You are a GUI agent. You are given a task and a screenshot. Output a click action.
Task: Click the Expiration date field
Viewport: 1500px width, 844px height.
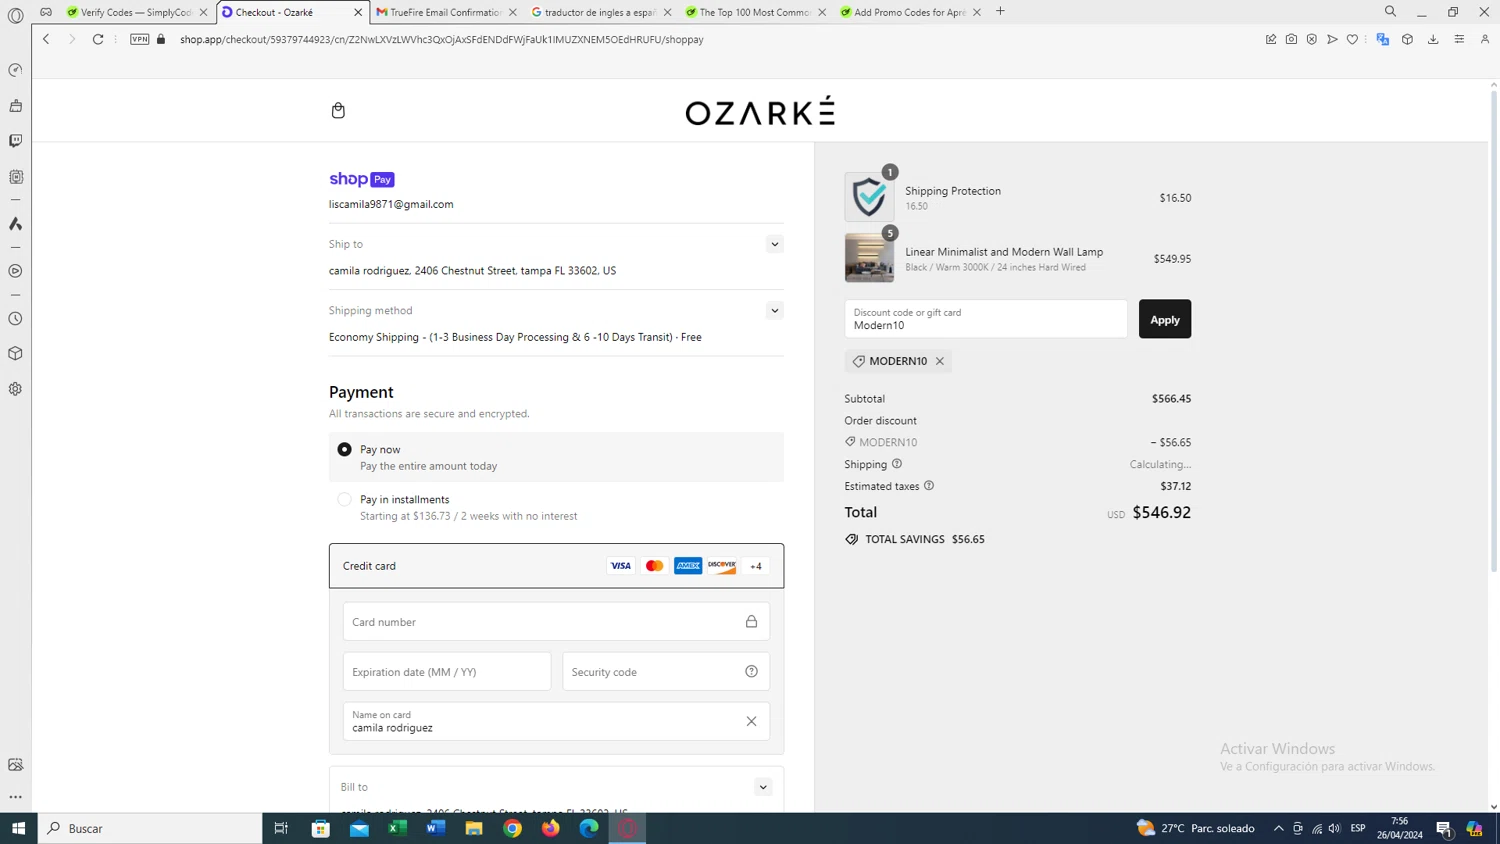point(447,672)
